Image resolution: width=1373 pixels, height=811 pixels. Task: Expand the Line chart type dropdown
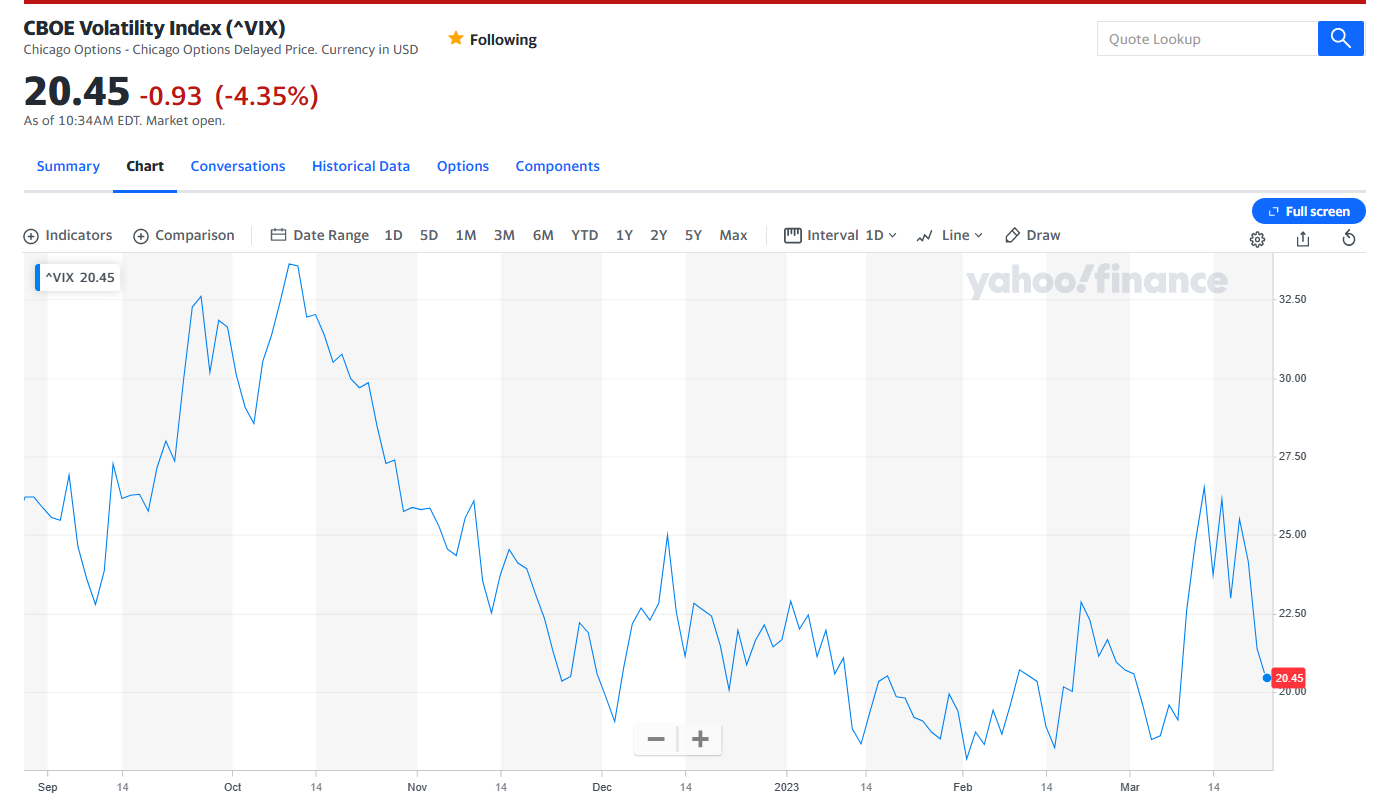click(x=949, y=235)
